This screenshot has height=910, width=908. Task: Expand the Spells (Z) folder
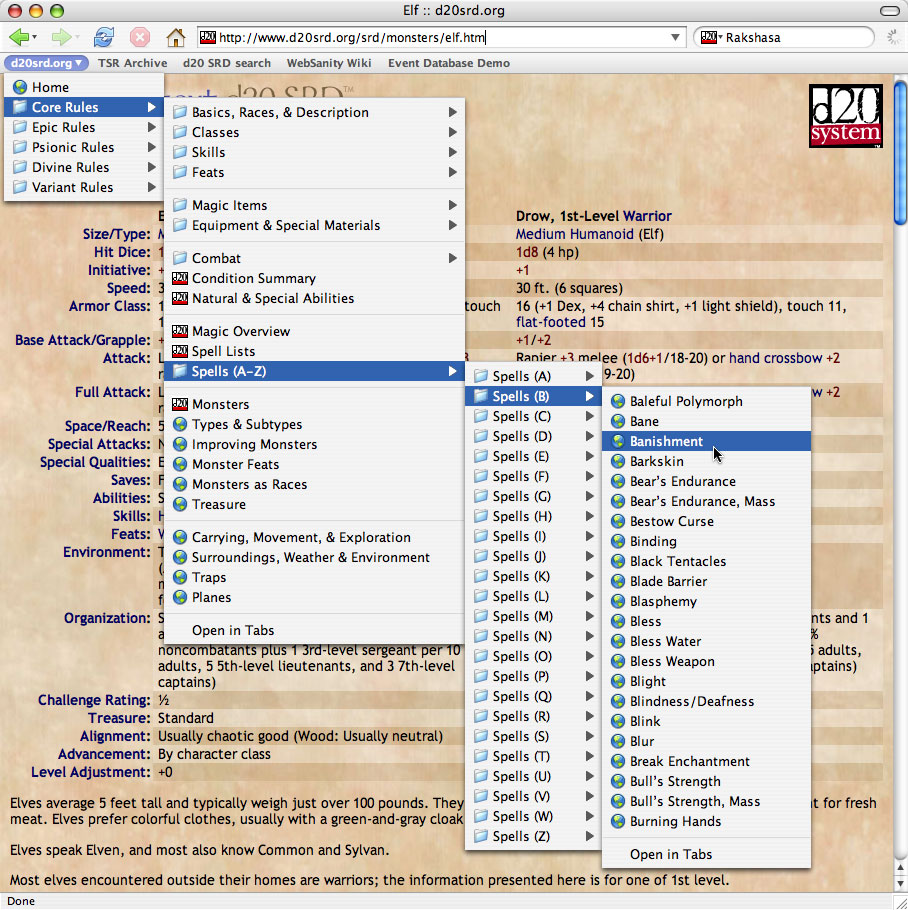coord(534,836)
